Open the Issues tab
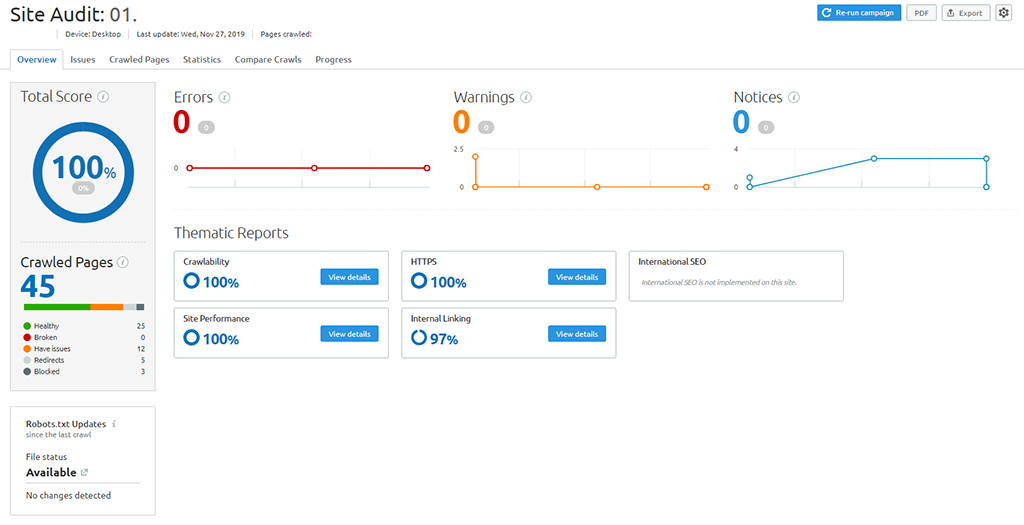This screenshot has height=525, width=1024. point(83,59)
